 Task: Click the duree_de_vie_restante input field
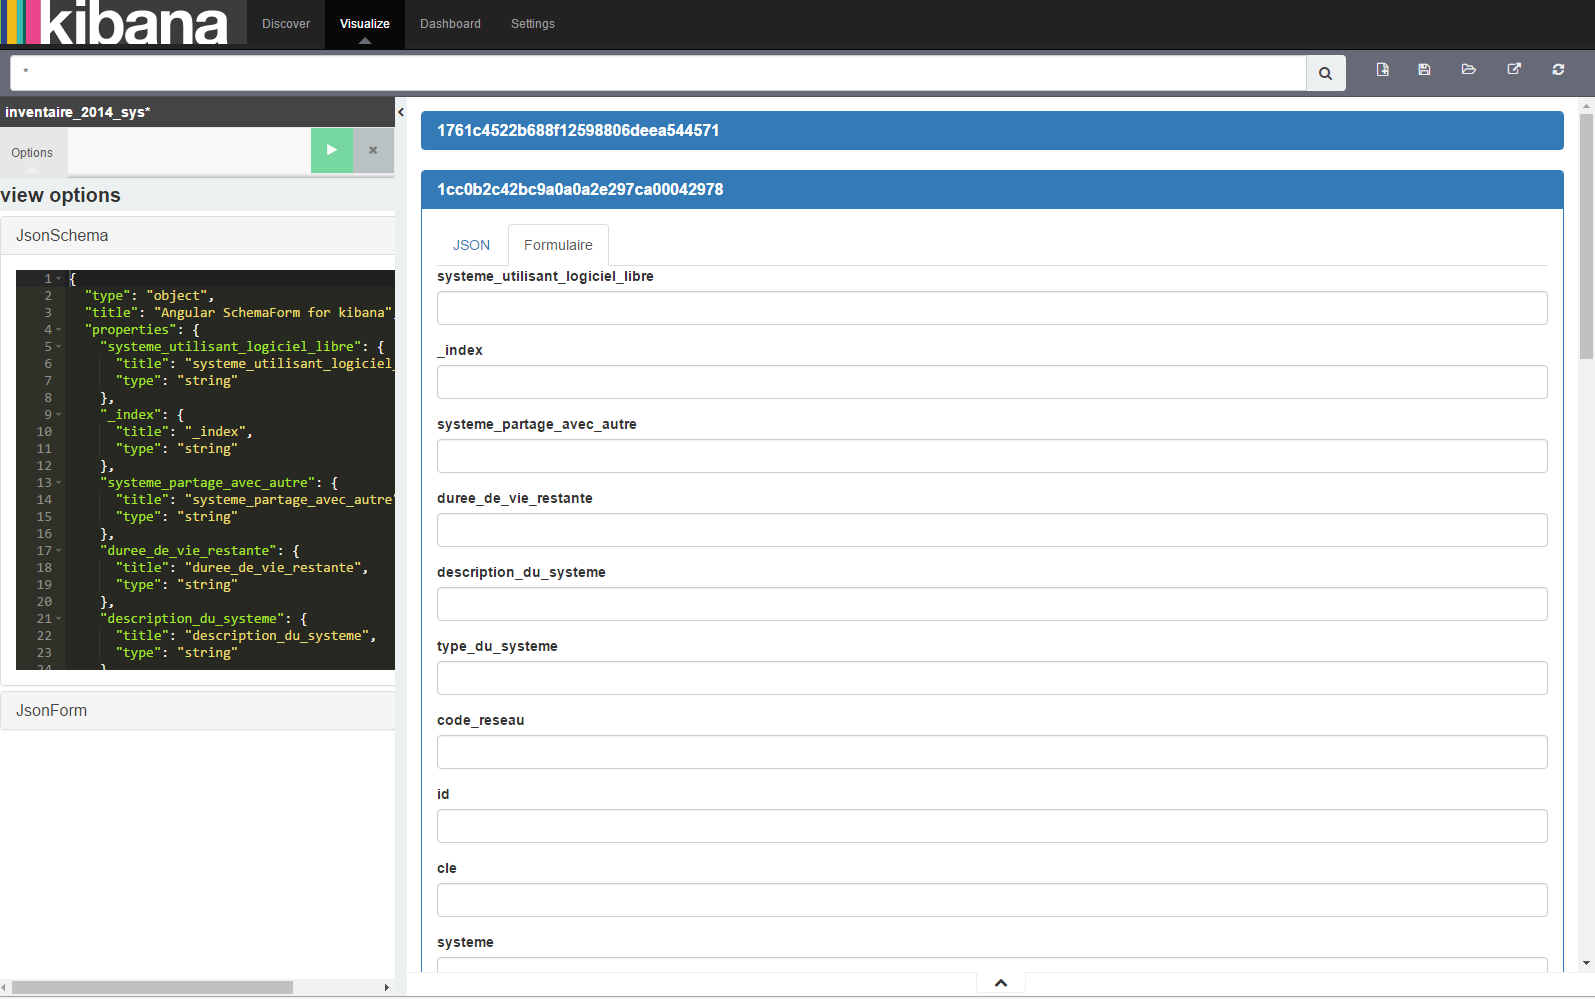(992, 530)
